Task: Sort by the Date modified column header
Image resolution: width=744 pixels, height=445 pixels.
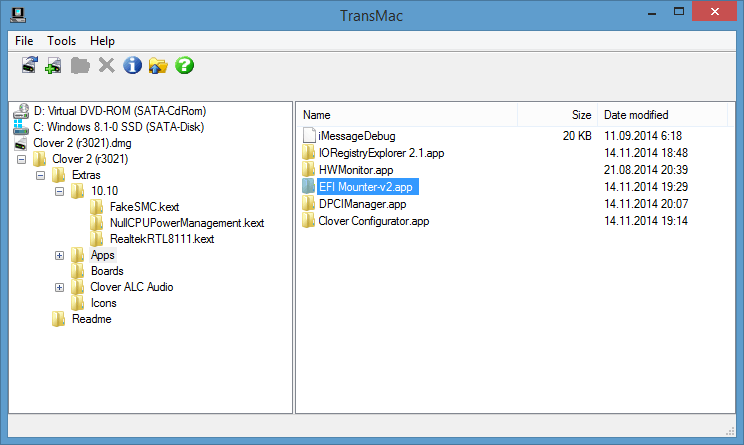Action: point(662,115)
